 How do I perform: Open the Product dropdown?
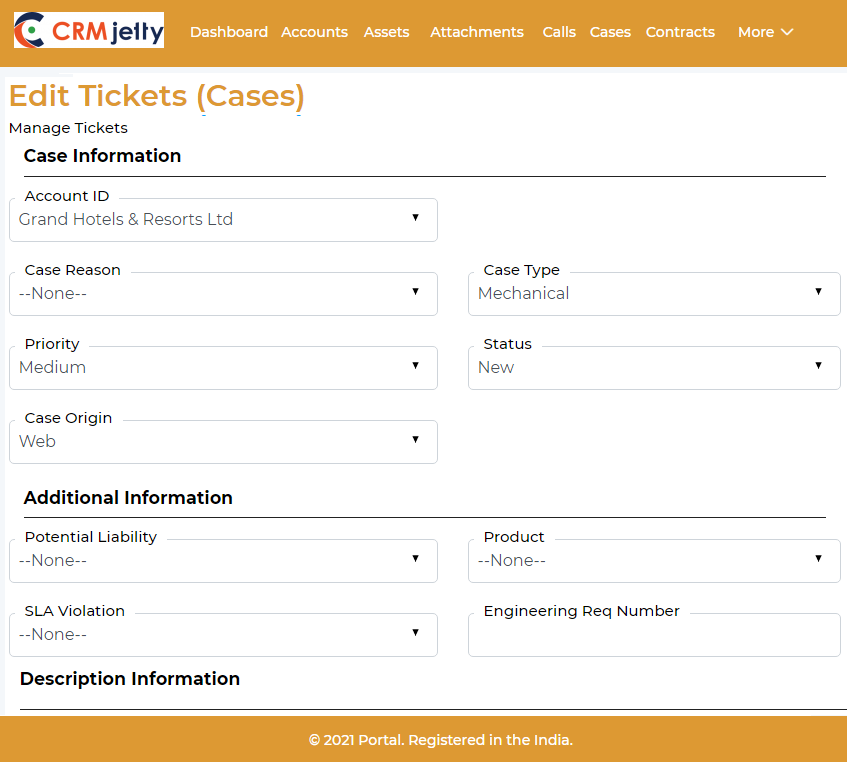(654, 561)
